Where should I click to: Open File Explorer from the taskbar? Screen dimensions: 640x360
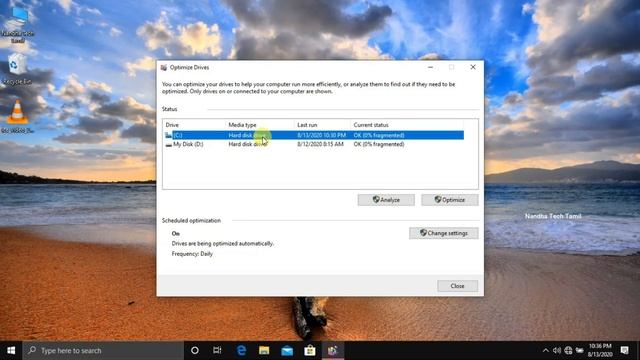[264, 351]
